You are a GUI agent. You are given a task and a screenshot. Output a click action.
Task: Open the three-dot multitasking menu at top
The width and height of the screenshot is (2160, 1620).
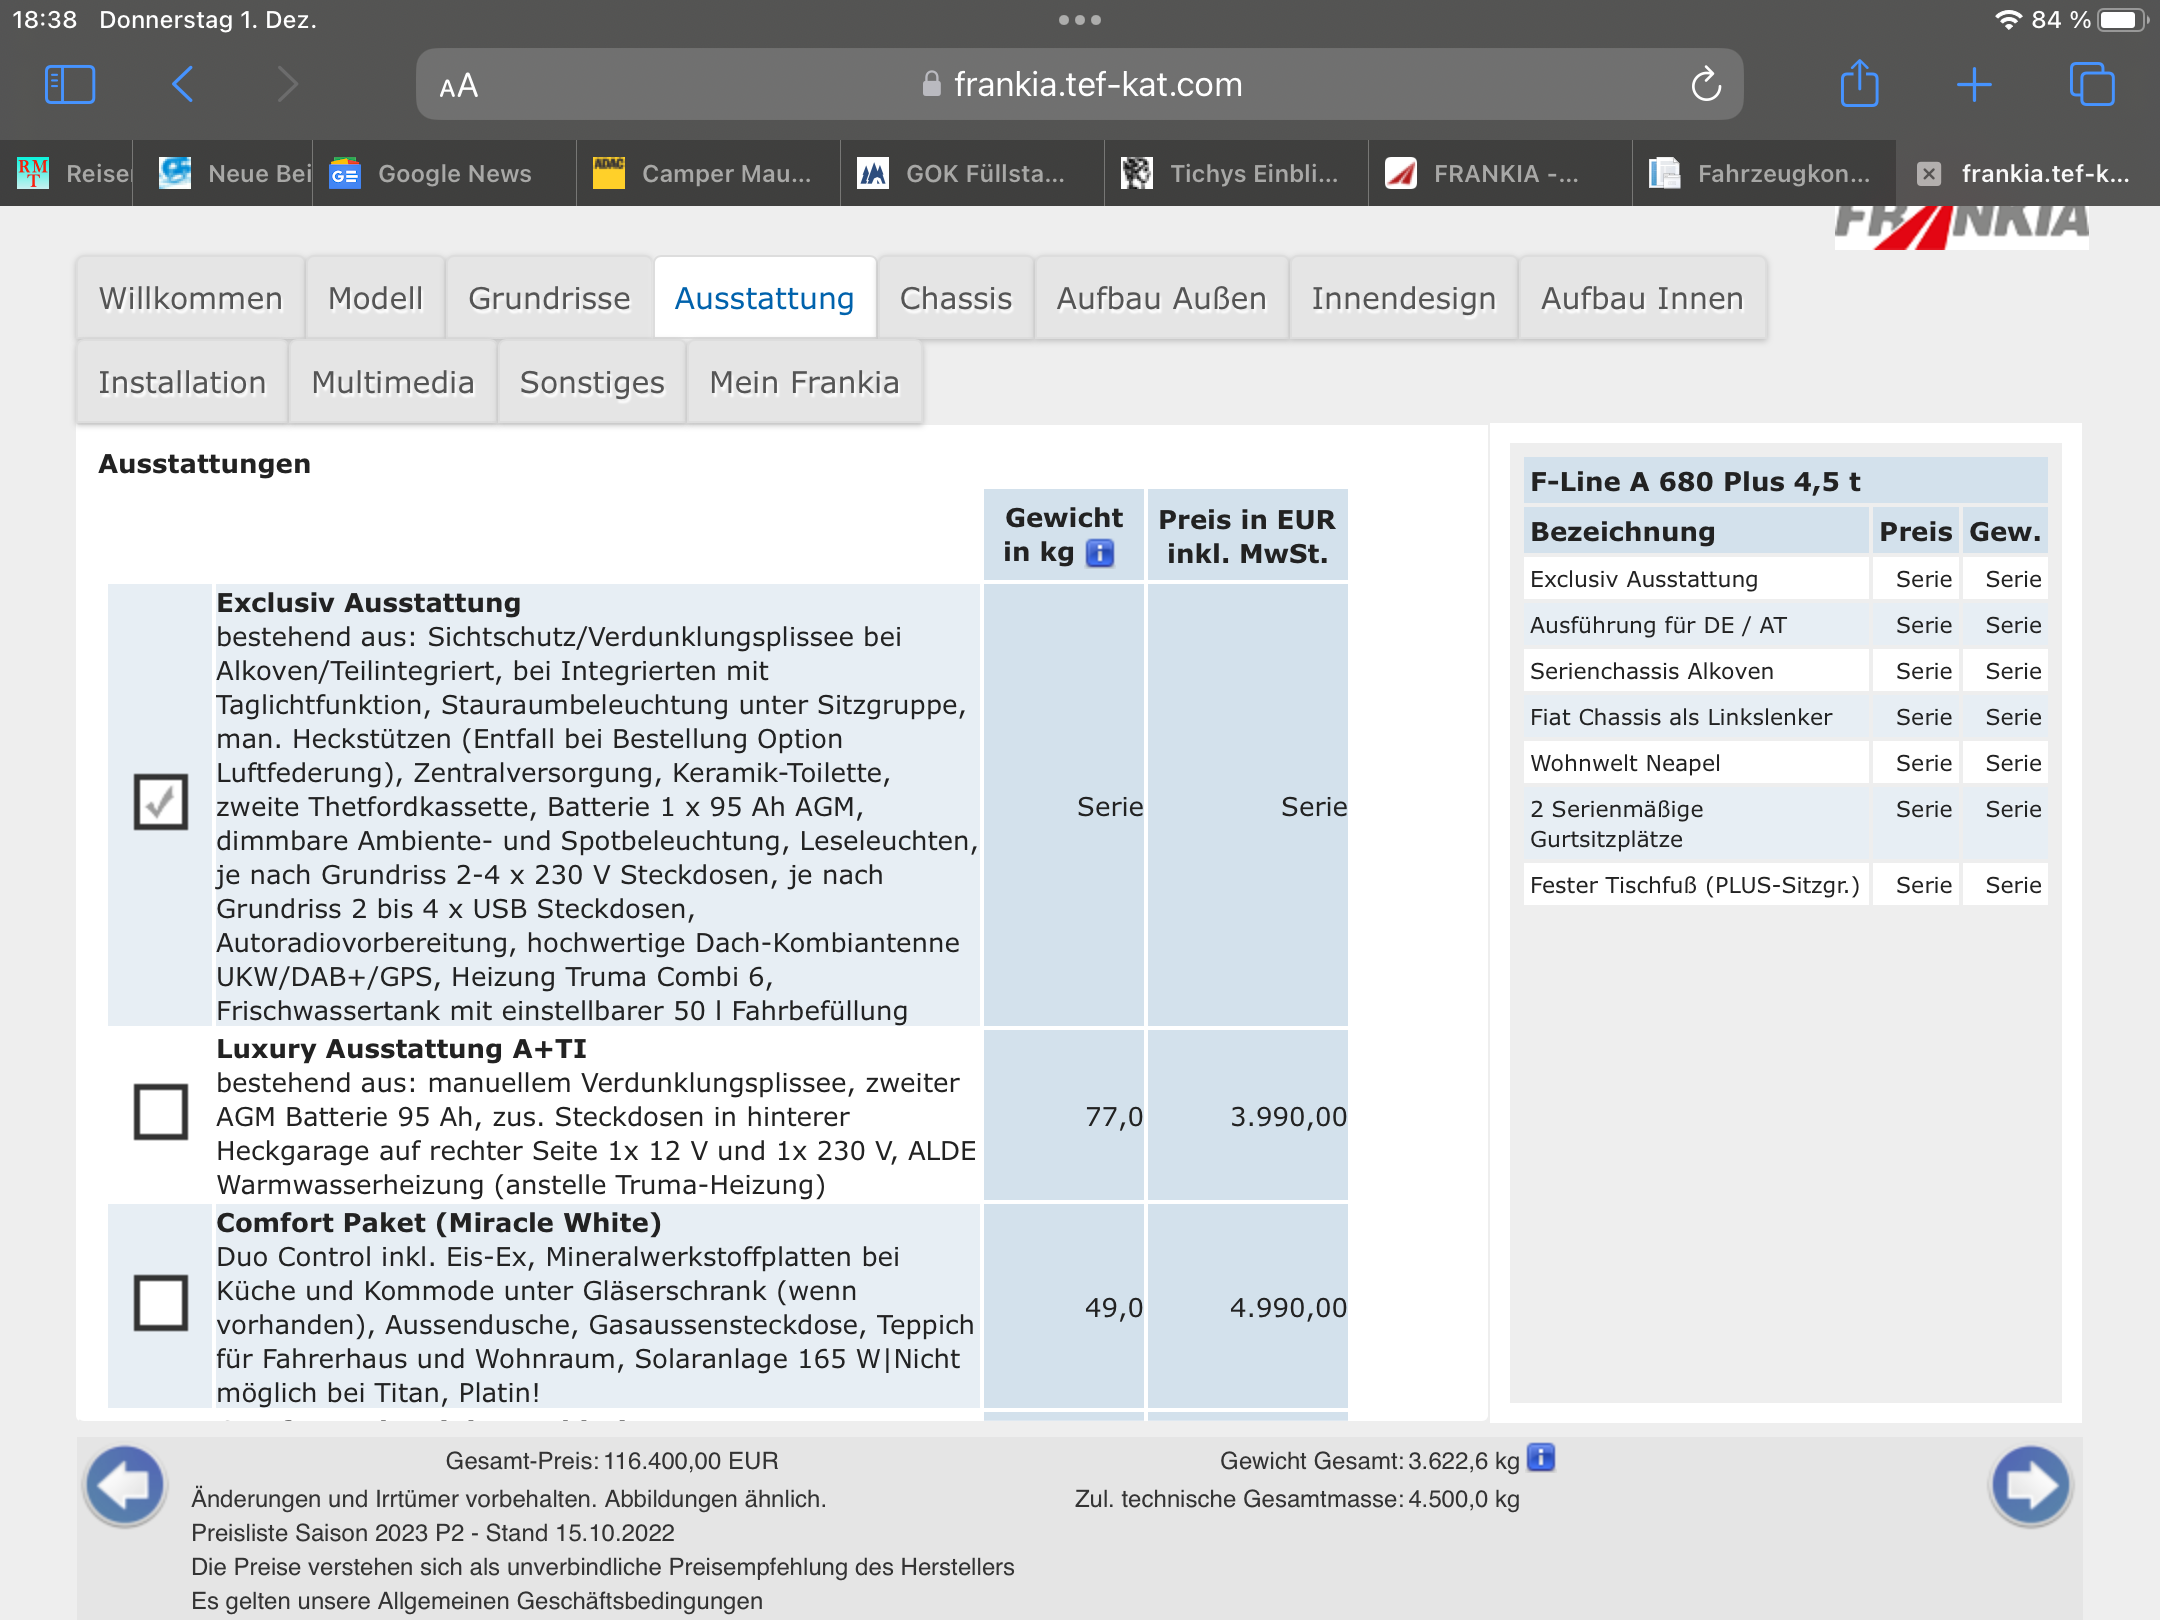pyautogui.click(x=1080, y=20)
